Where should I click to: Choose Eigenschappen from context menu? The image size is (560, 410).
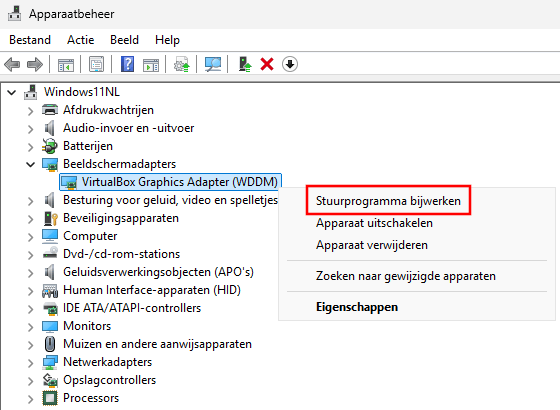coord(357,307)
